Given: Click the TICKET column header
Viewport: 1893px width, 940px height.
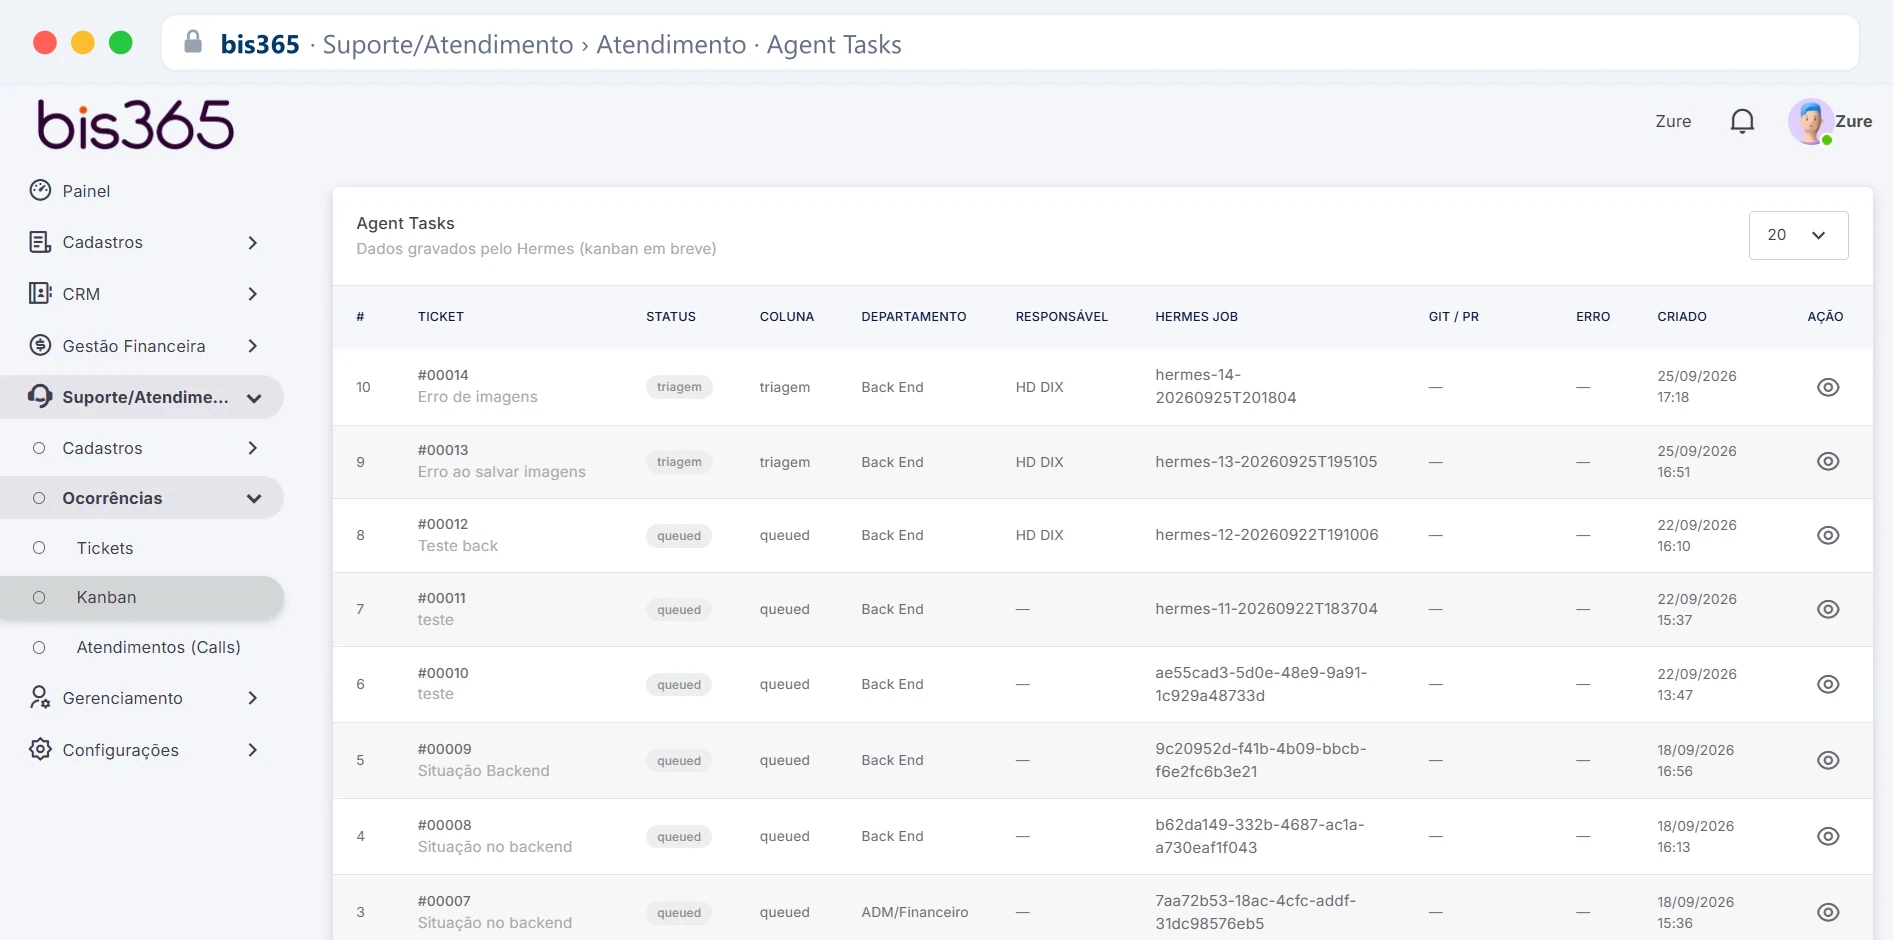Looking at the screenshot, I should point(441,317).
